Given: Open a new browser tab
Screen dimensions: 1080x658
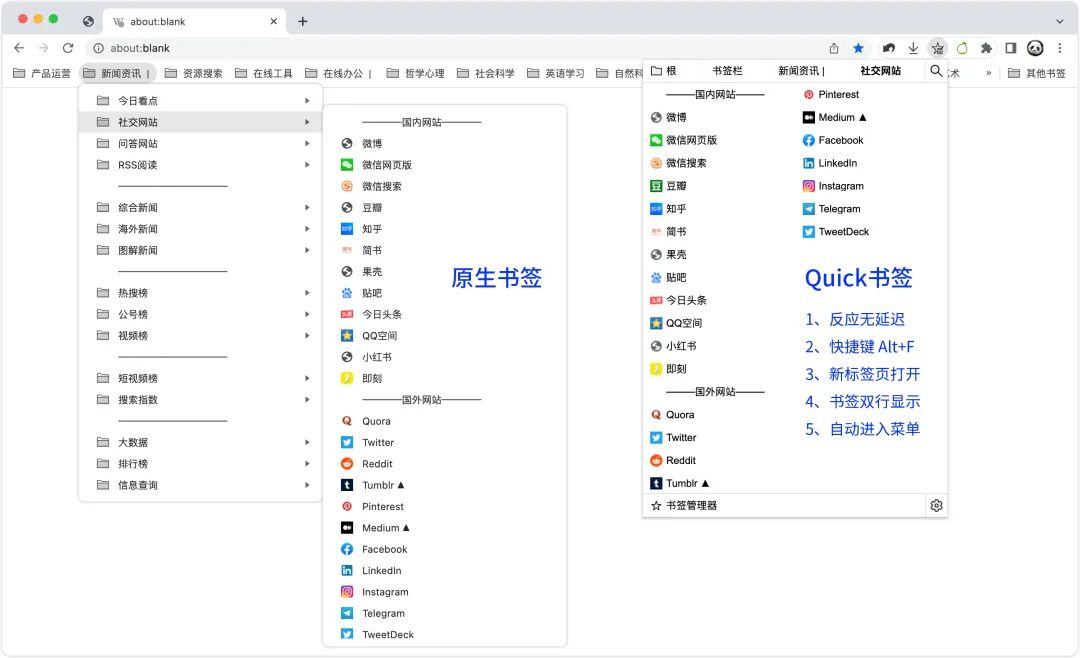Looking at the screenshot, I should pos(302,21).
